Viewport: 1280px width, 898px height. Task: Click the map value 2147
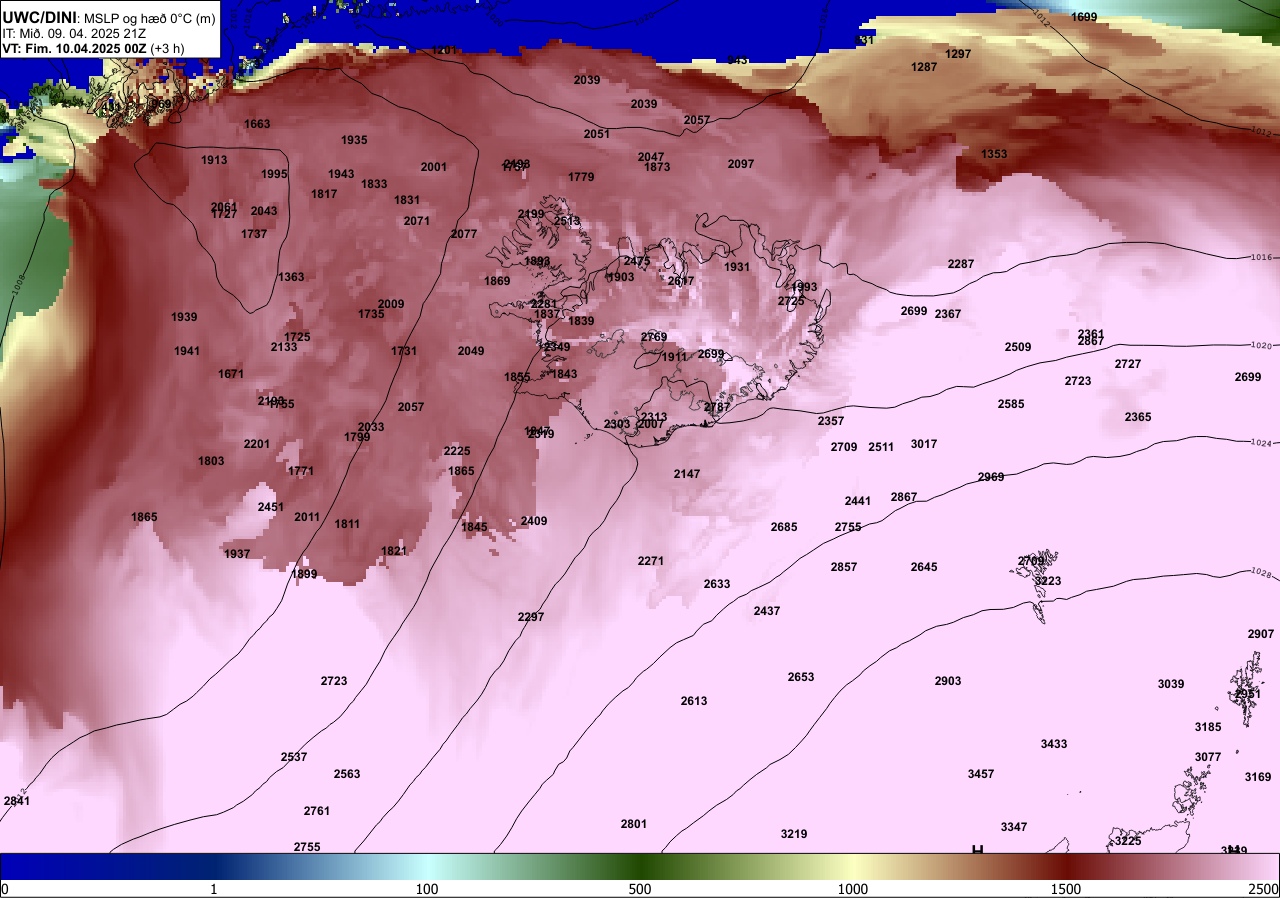(687, 474)
